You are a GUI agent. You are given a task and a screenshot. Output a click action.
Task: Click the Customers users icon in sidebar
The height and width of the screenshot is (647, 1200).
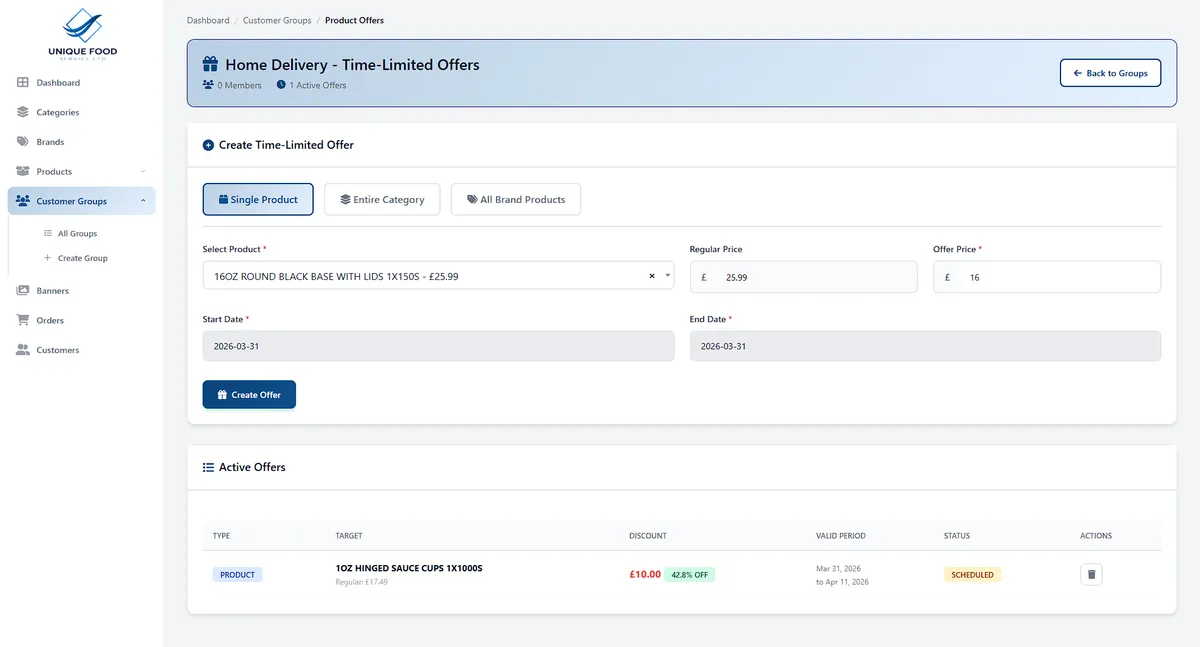23,350
